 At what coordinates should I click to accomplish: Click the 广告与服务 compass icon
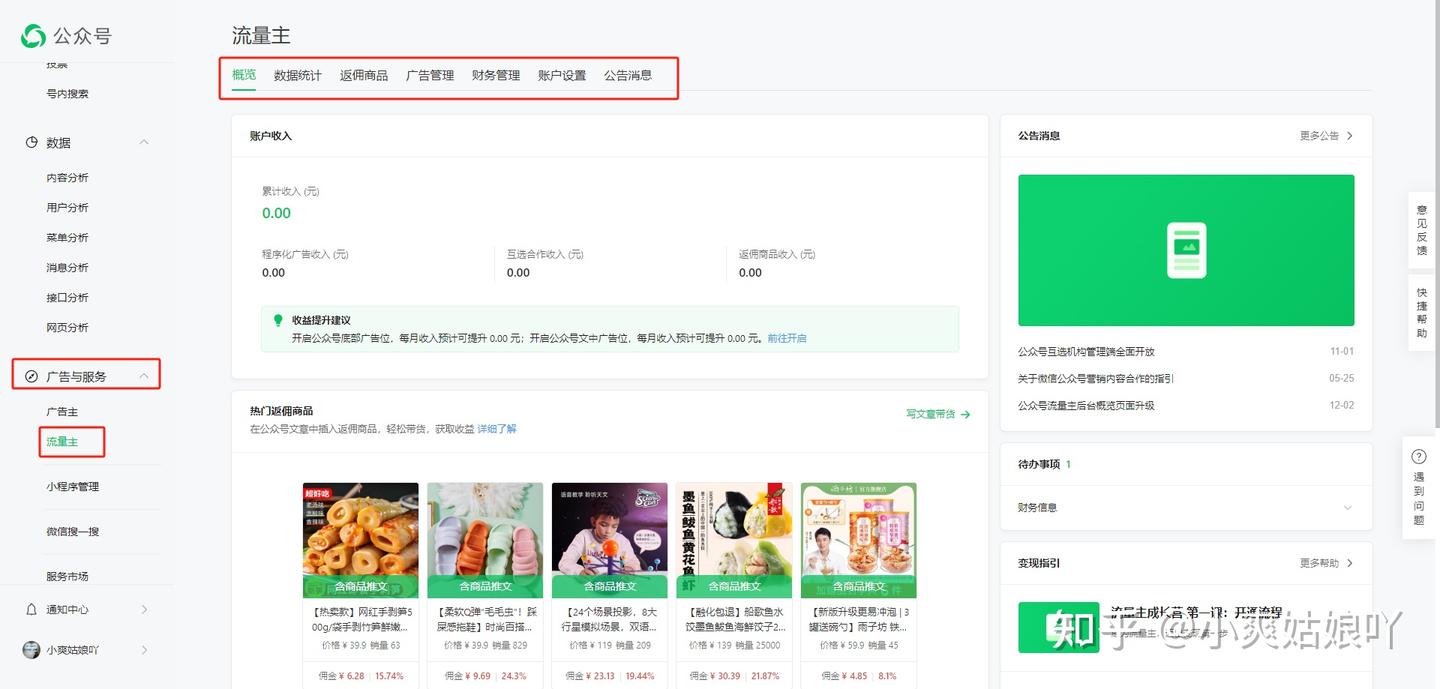coord(32,376)
